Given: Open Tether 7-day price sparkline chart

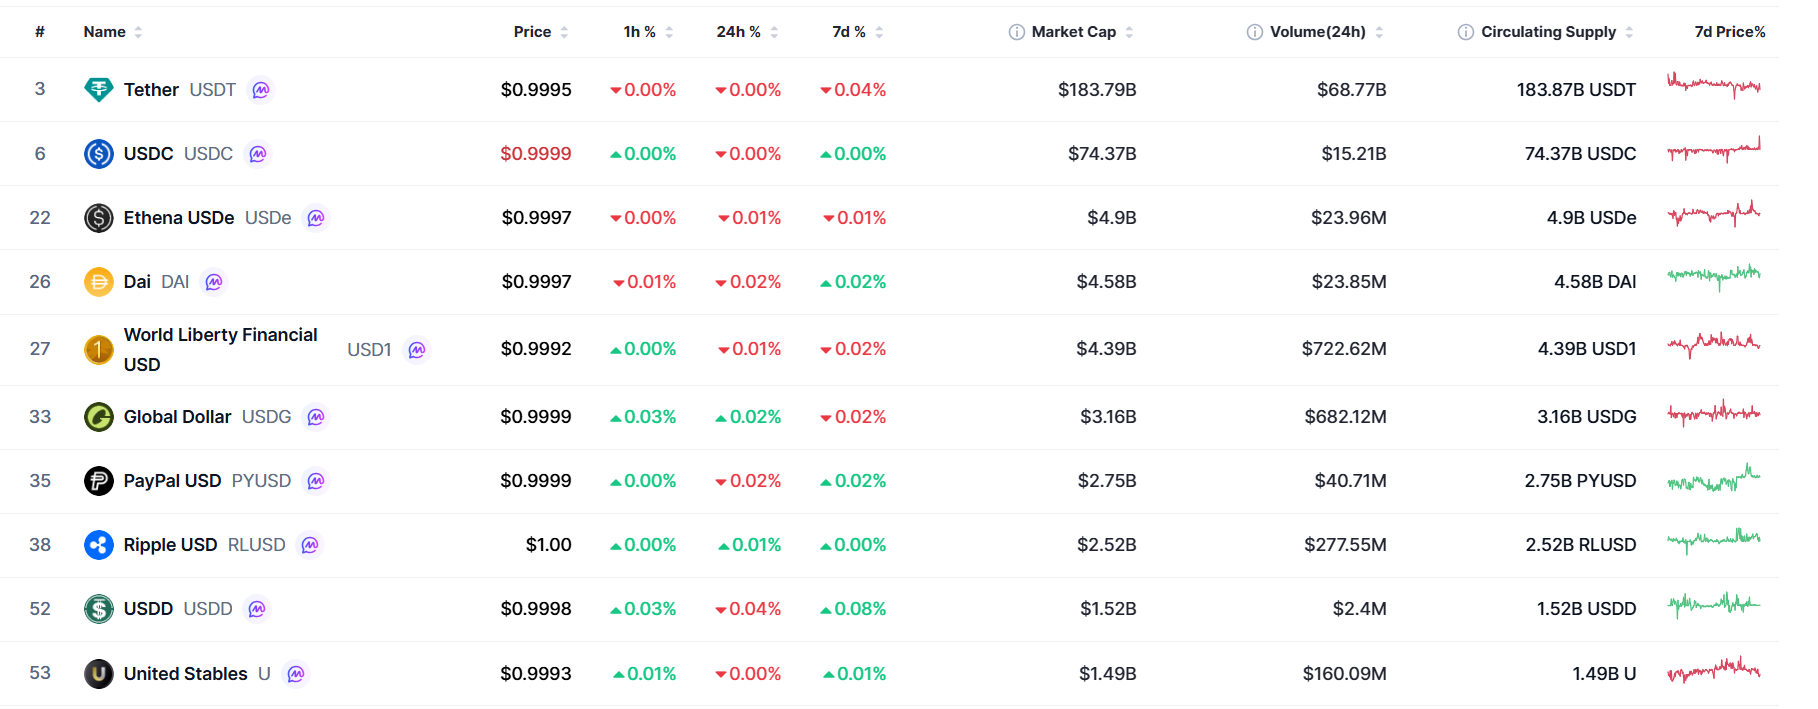Looking at the screenshot, I should 1714,85.
